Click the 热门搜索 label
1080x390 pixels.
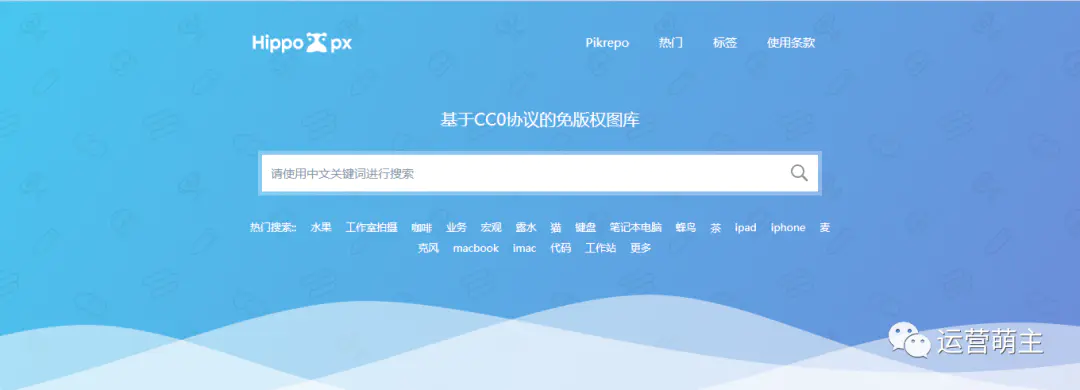pyautogui.click(x=273, y=227)
